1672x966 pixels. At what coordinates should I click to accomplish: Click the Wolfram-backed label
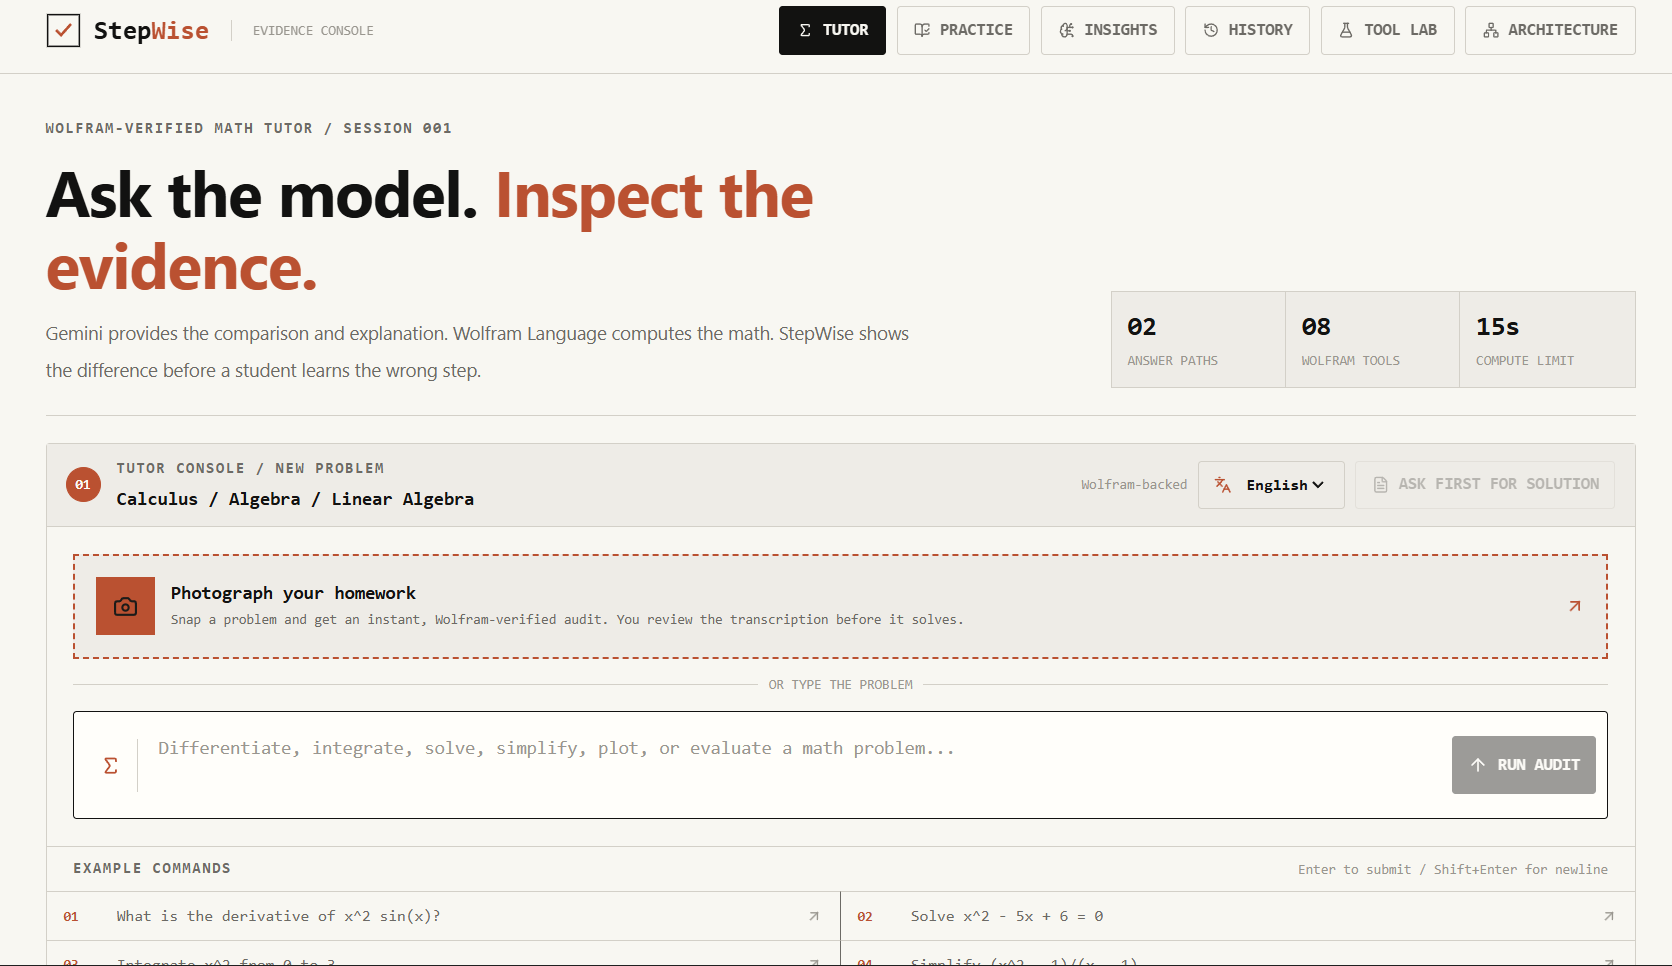coord(1134,485)
